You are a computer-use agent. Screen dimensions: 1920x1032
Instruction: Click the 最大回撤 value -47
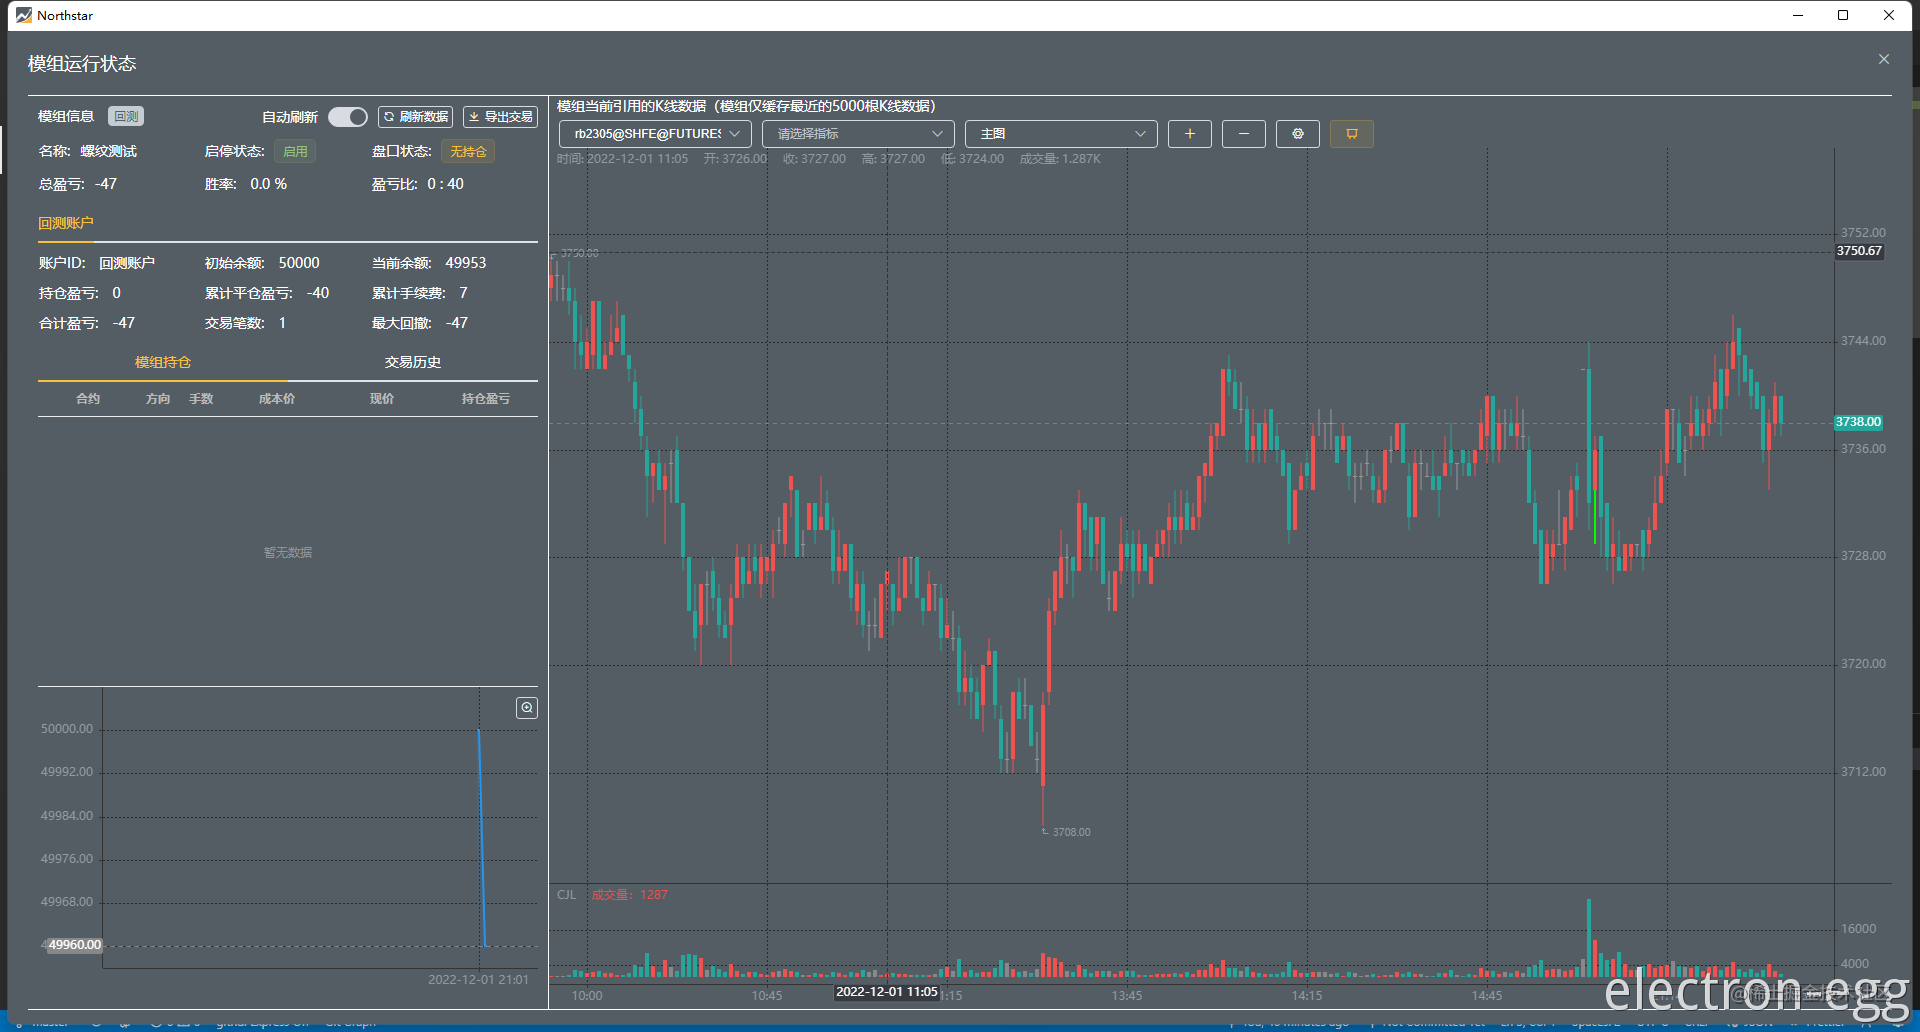tap(457, 323)
